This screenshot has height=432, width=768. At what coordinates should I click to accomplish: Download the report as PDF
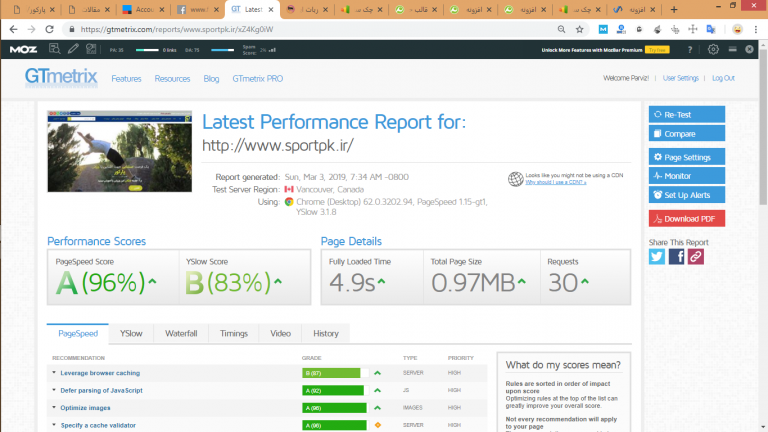[687, 218]
